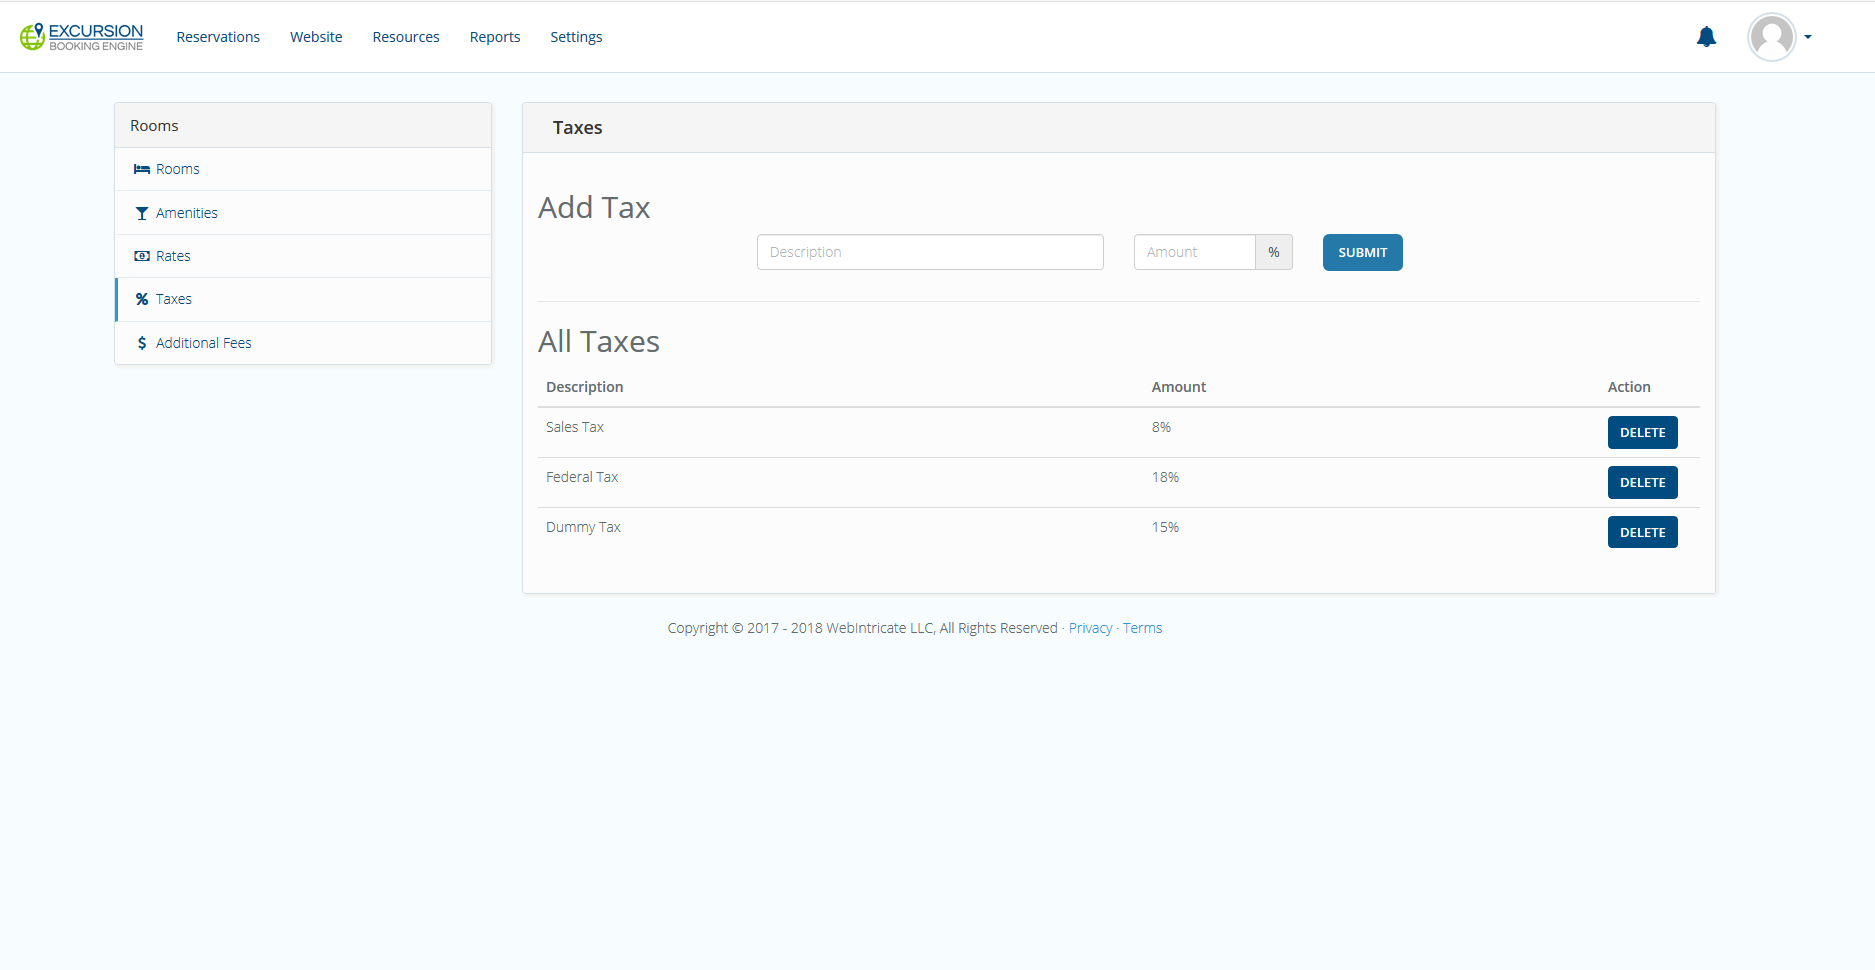
Task: Click the bed icon beside Rooms
Action: (x=142, y=170)
